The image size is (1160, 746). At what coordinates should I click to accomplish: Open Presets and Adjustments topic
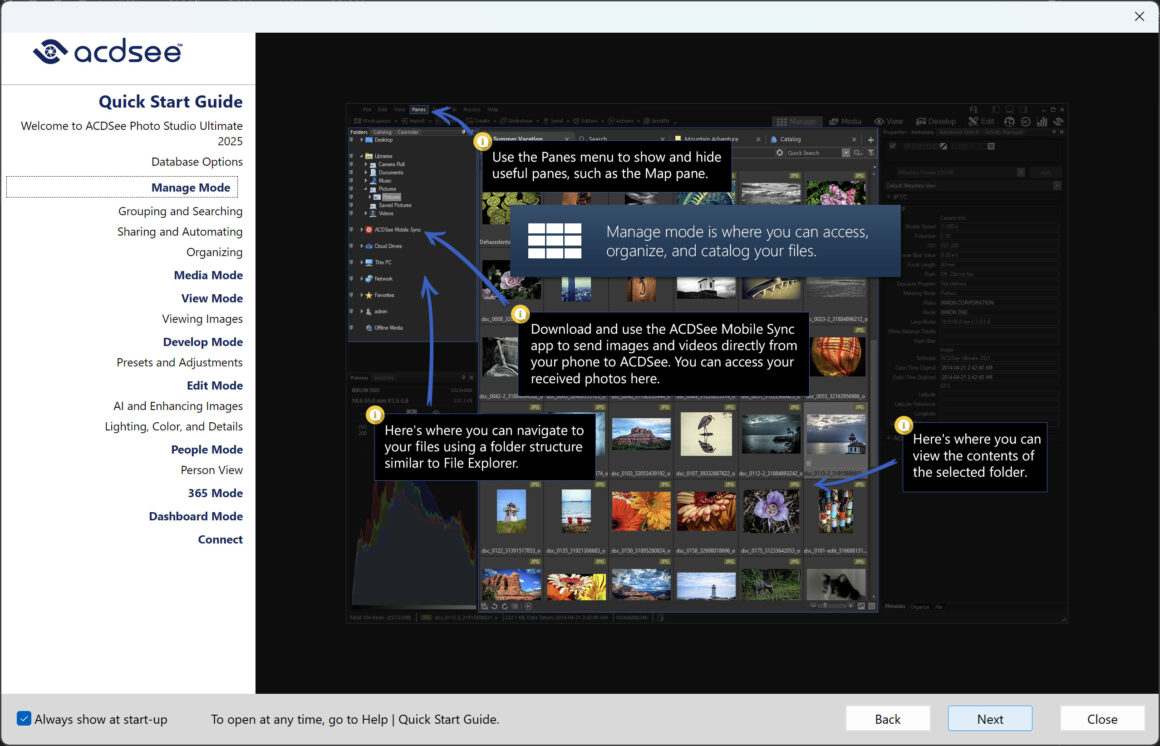[180, 362]
